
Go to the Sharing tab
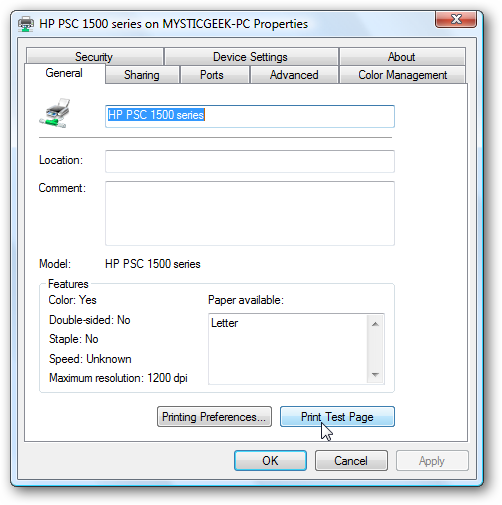tap(142, 75)
